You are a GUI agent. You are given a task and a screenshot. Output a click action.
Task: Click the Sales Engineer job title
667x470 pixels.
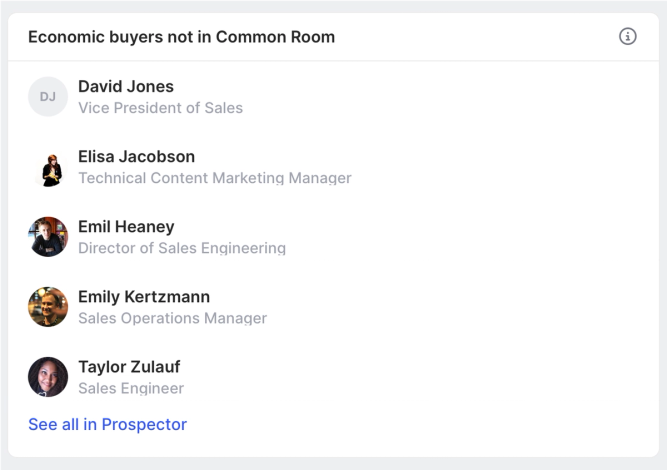pyautogui.click(x=131, y=388)
